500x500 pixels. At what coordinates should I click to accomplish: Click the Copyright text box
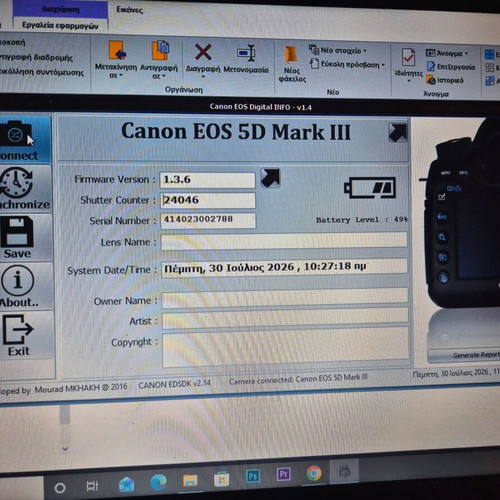click(x=286, y=347)
